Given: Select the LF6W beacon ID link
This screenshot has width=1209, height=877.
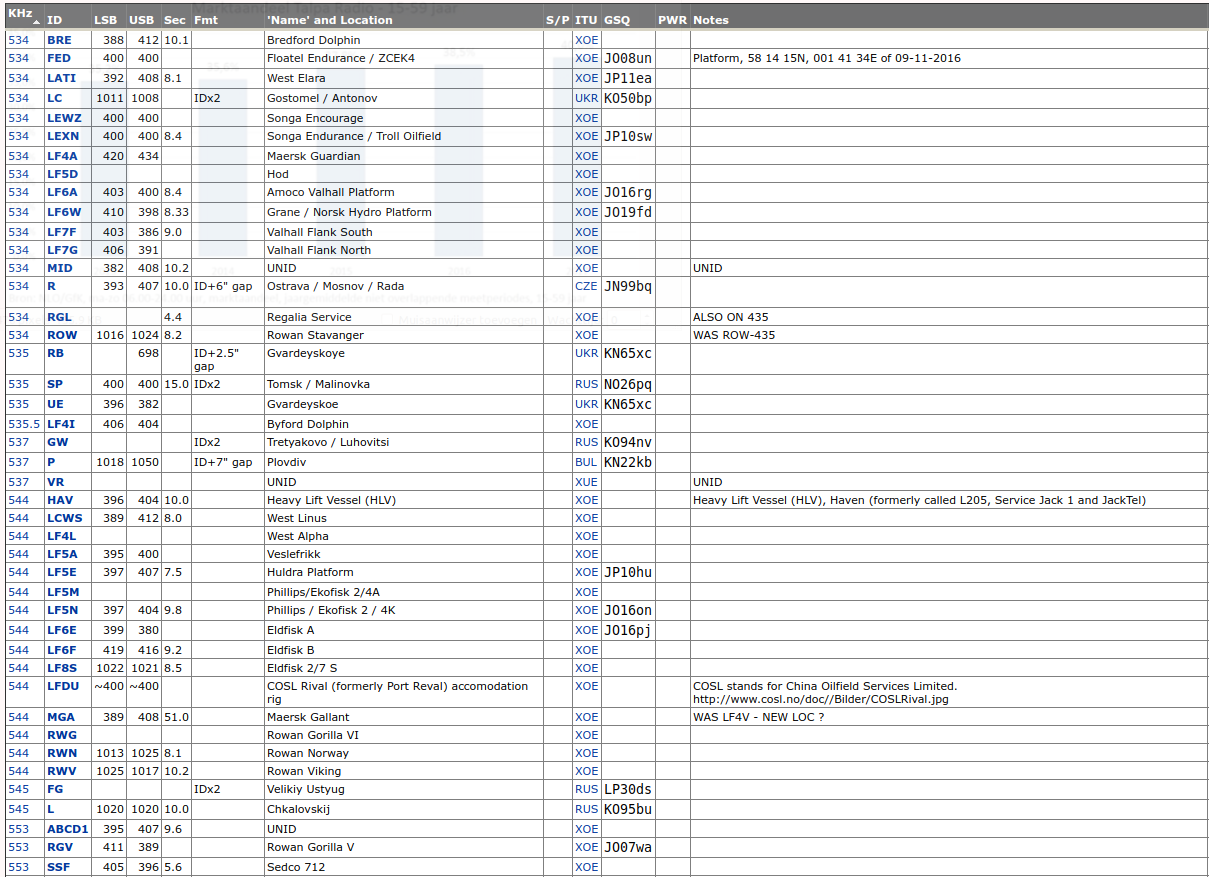Looking at the screenshot, I should coord(64,212).
